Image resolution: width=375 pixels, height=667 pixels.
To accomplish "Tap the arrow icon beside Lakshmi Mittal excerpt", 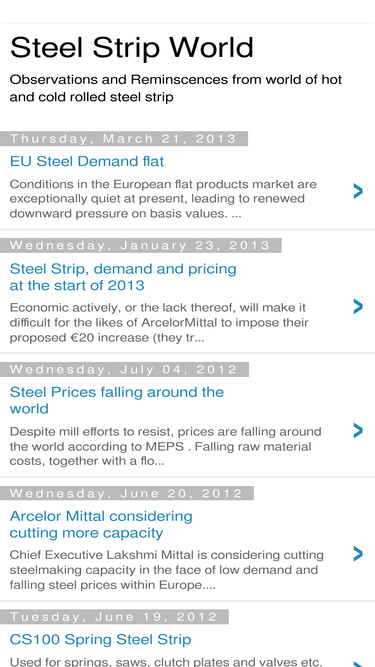I will pos(358,554).
